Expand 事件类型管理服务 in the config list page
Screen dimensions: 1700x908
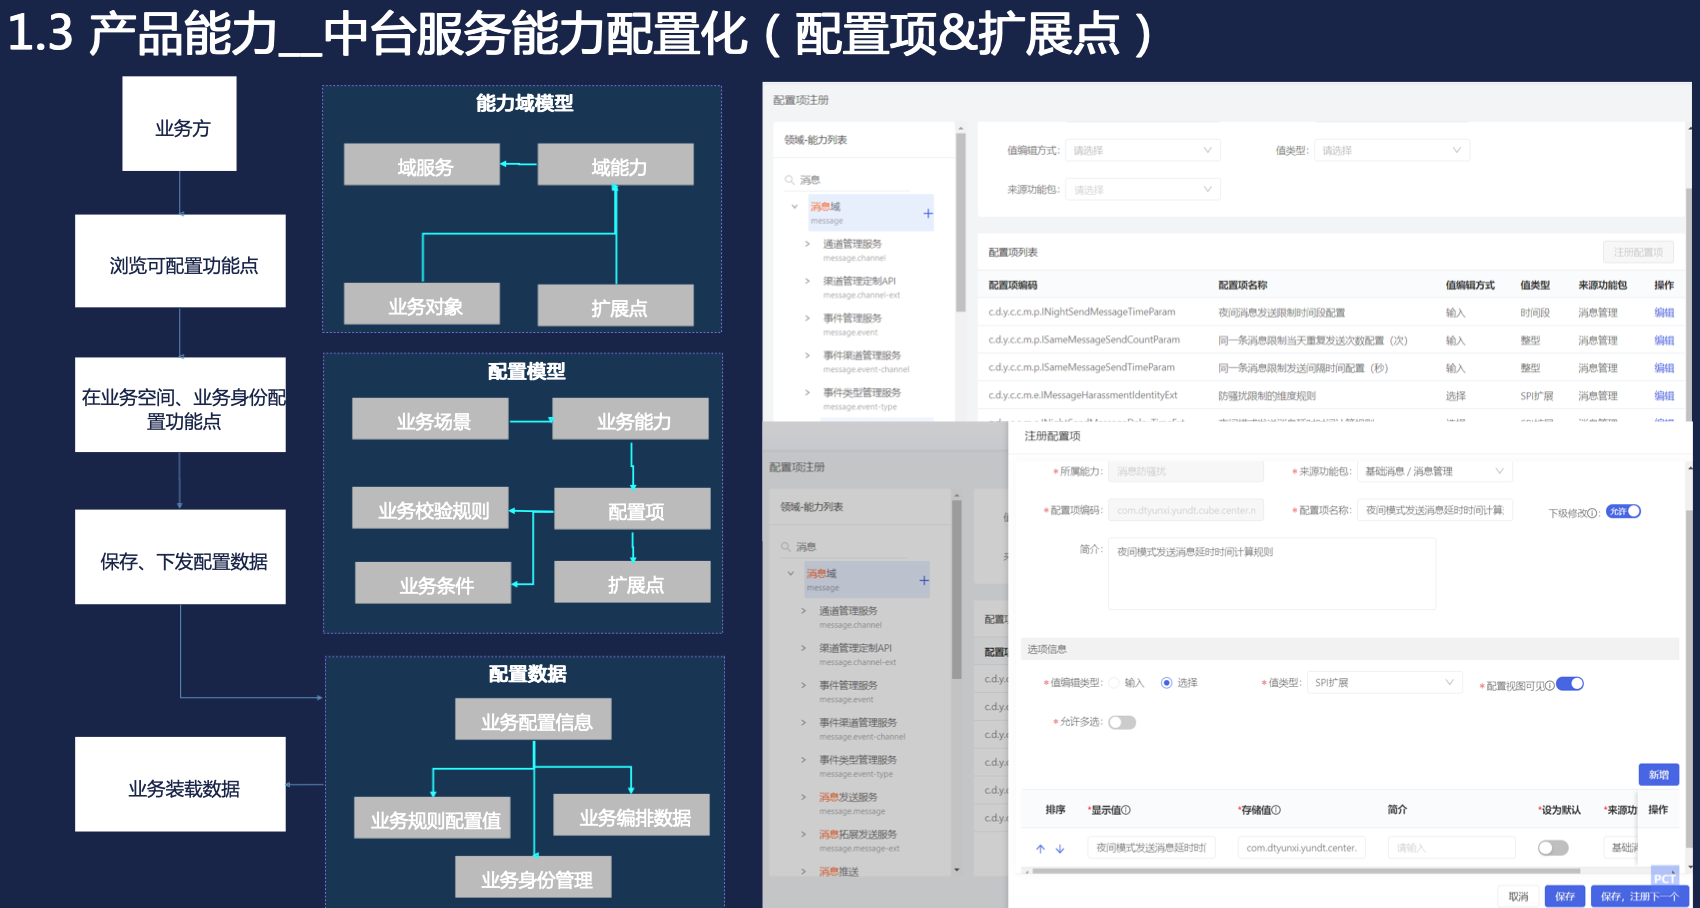[x=807, y=392]
